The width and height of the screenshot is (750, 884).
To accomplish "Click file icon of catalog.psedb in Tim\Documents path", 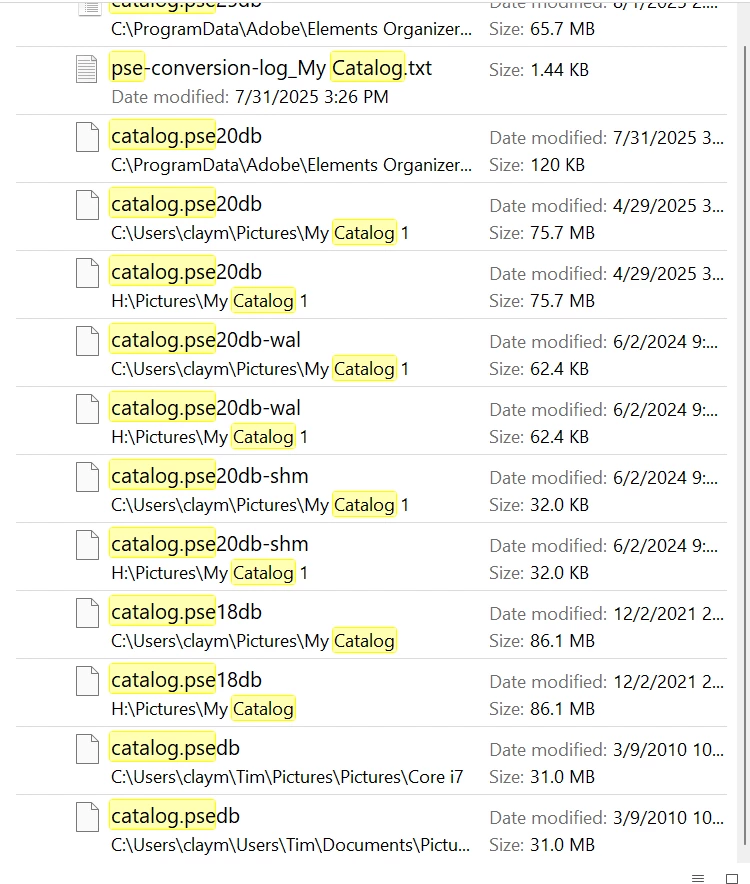I will (87, 817).
